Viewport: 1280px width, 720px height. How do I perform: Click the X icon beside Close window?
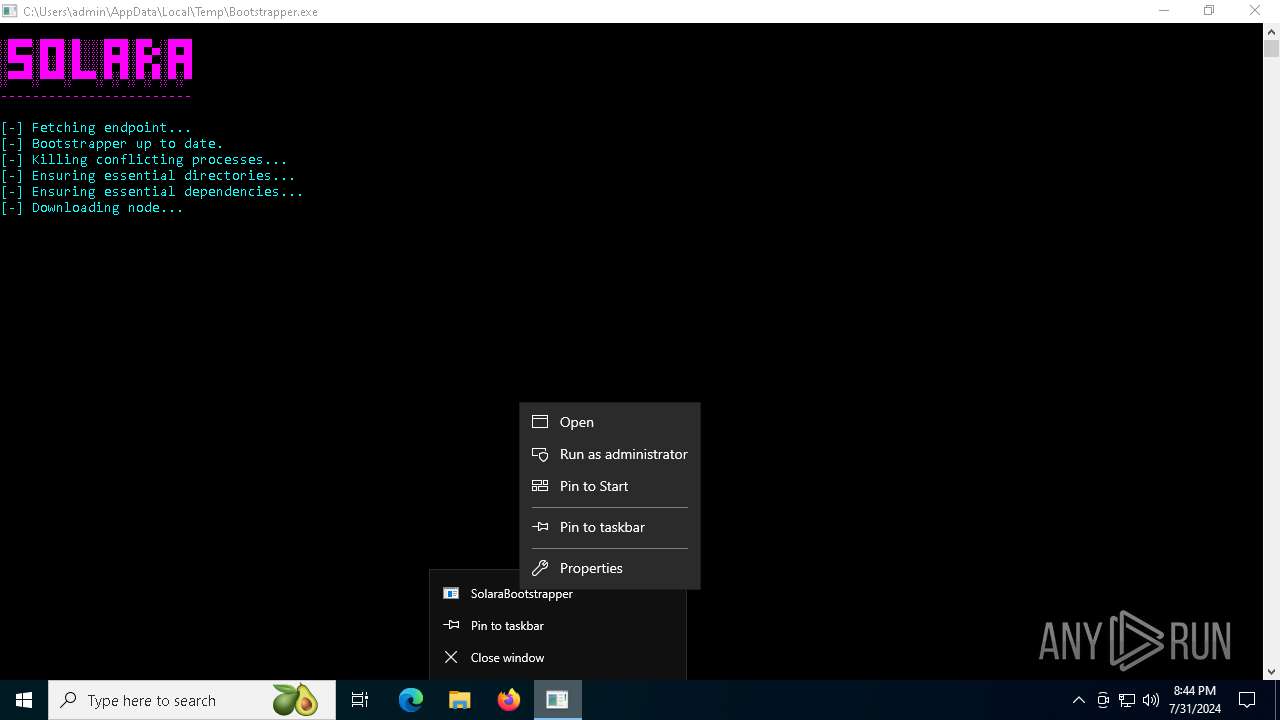(451, 657)
